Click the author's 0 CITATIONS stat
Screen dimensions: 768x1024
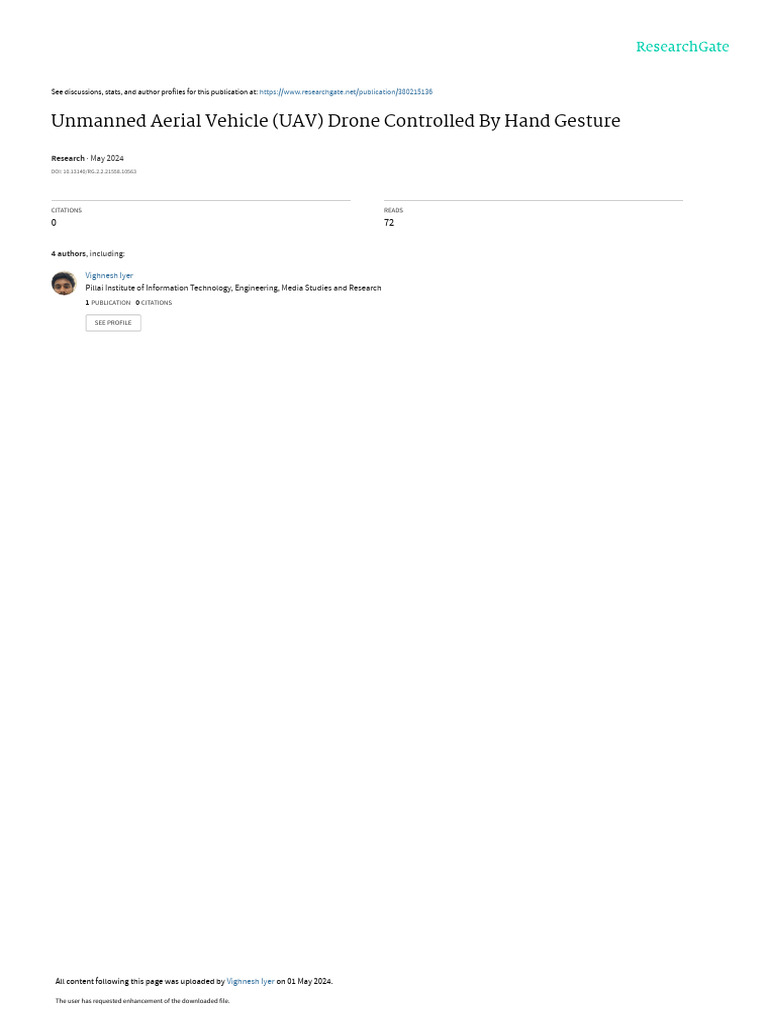tap(153, 303)
